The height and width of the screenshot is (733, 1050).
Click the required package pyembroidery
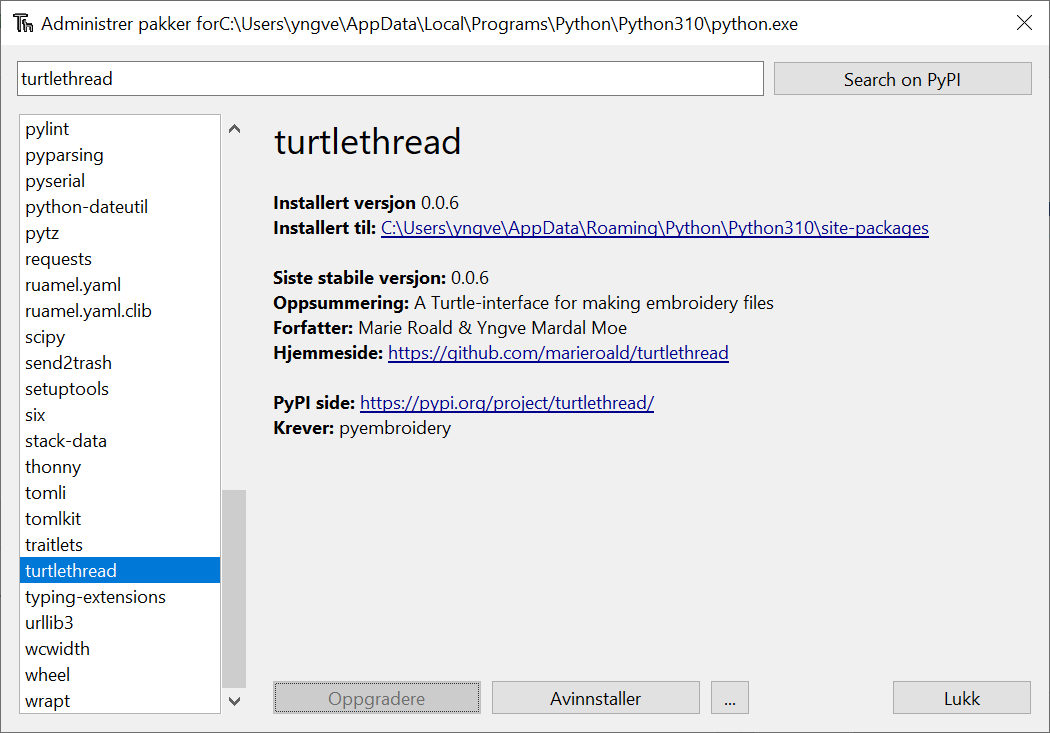click(x=395, y=428)
